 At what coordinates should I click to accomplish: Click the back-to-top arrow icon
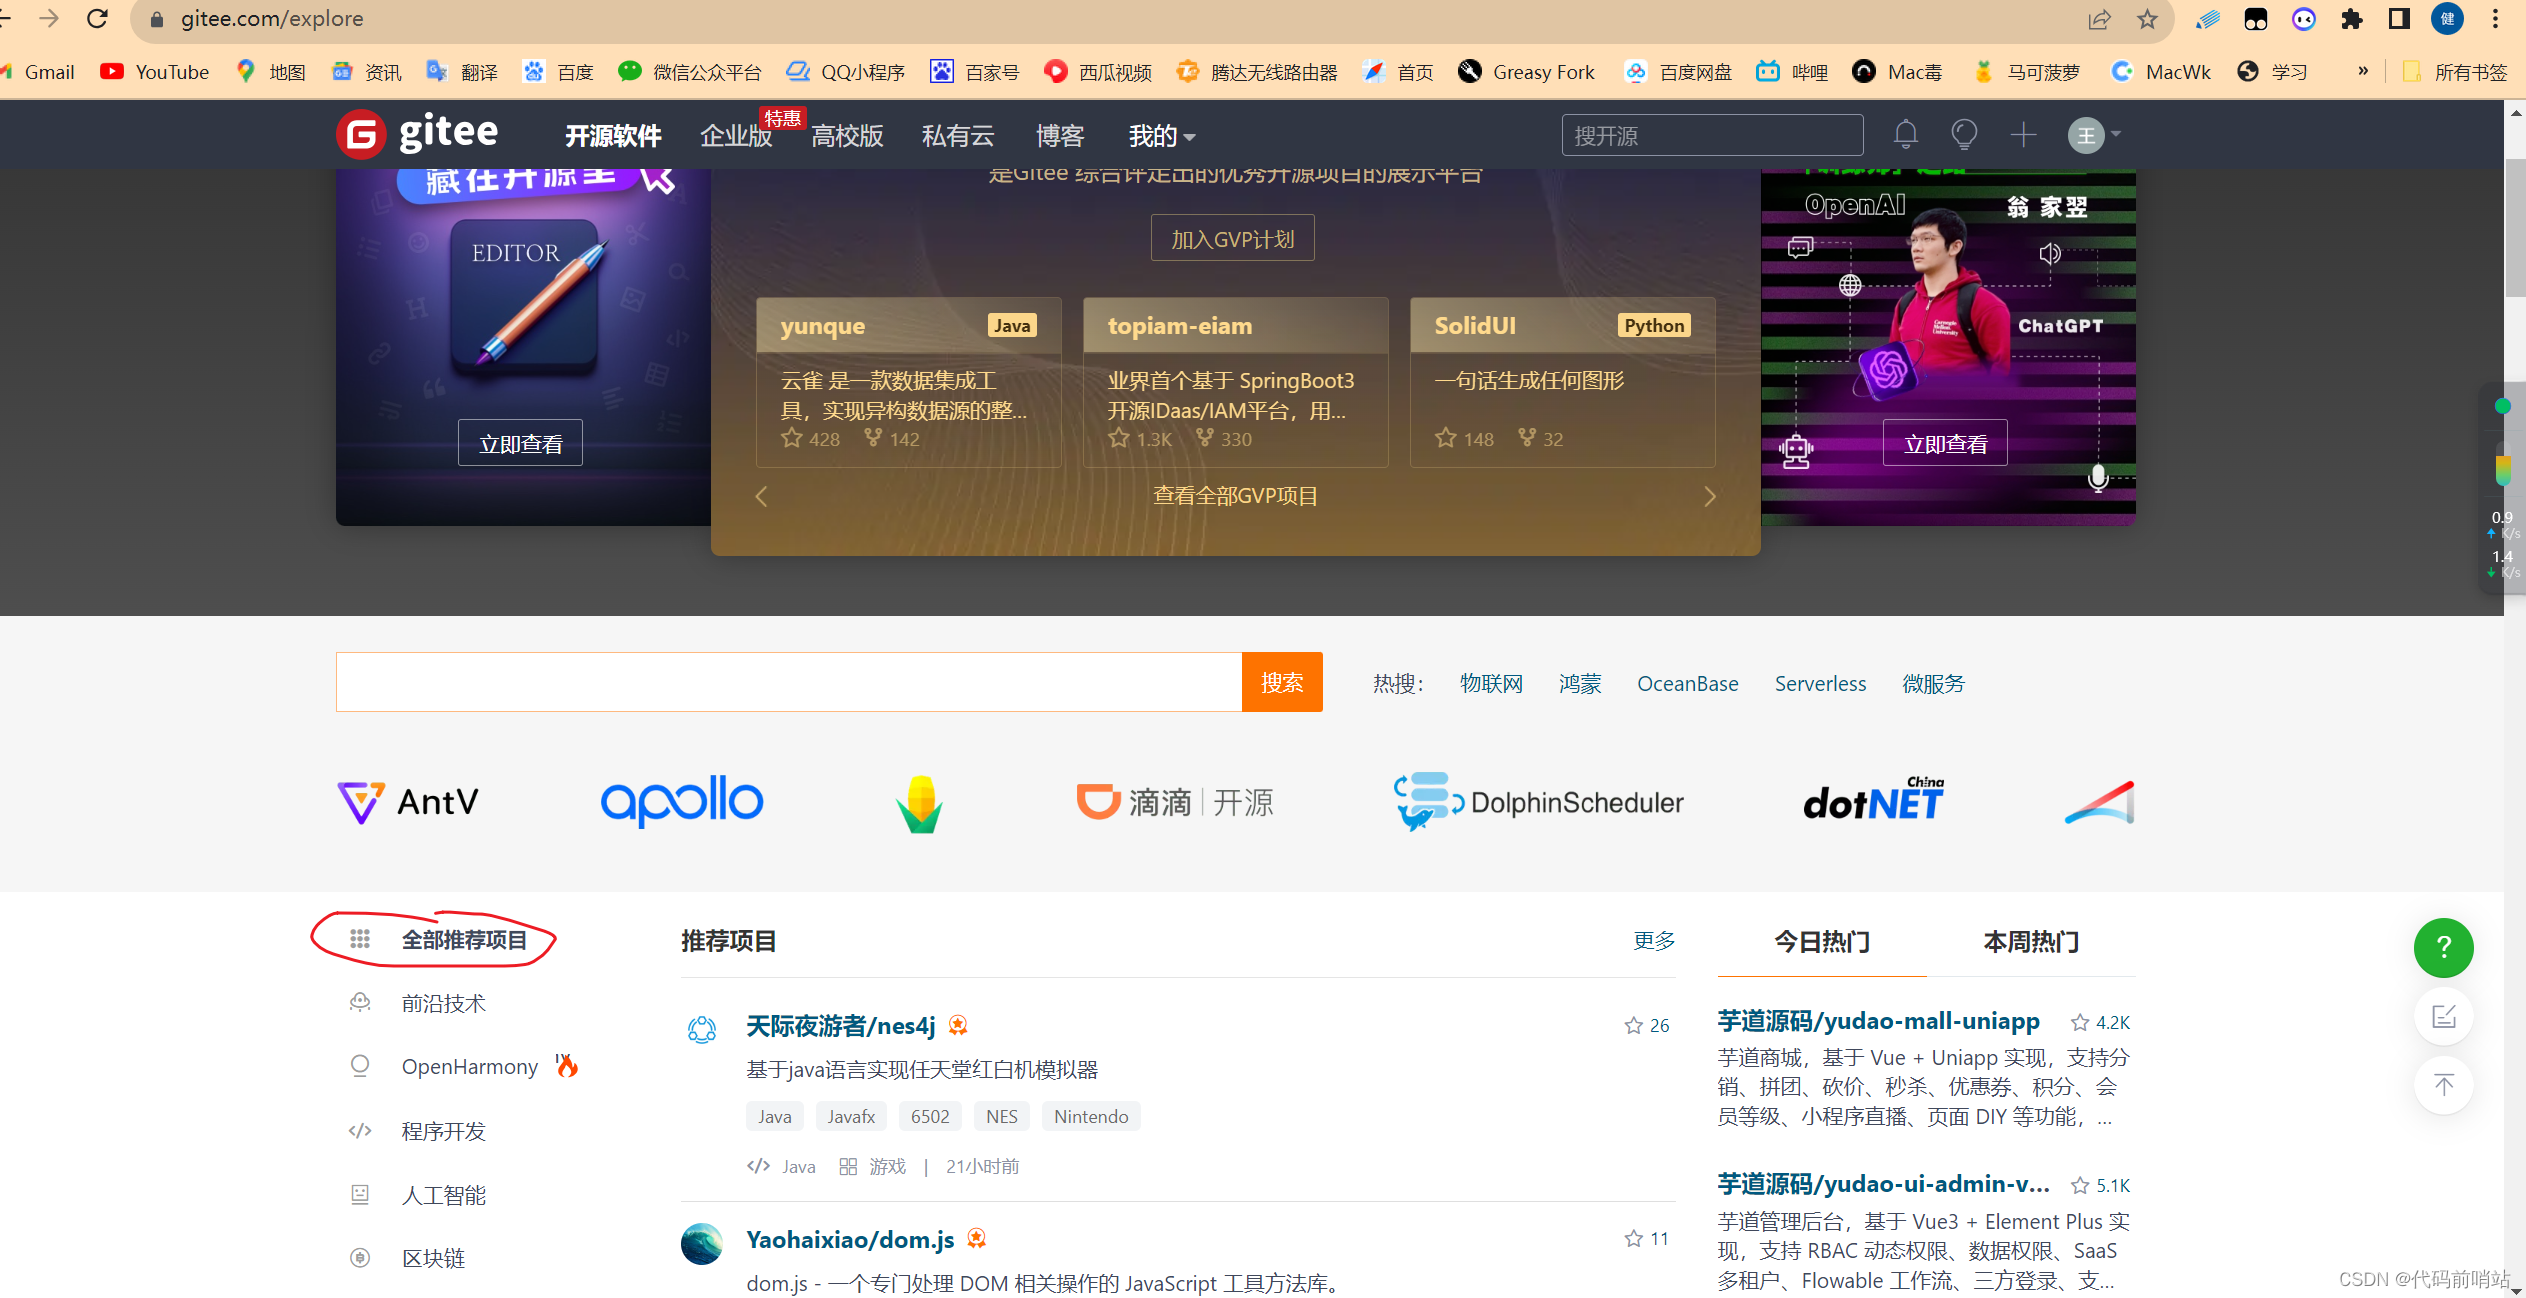pos(2443,1085)
